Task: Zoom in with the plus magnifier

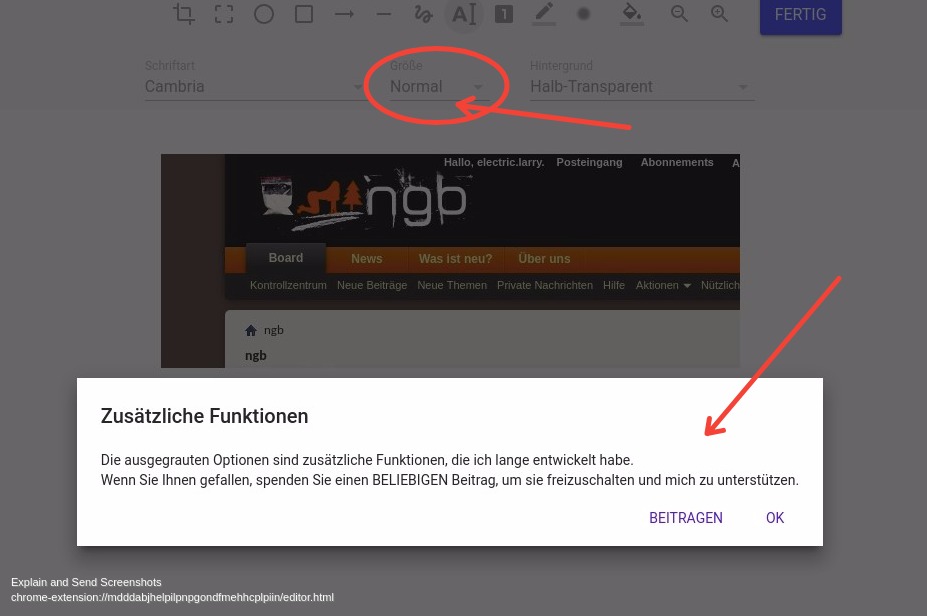Action: pos(720,14)
